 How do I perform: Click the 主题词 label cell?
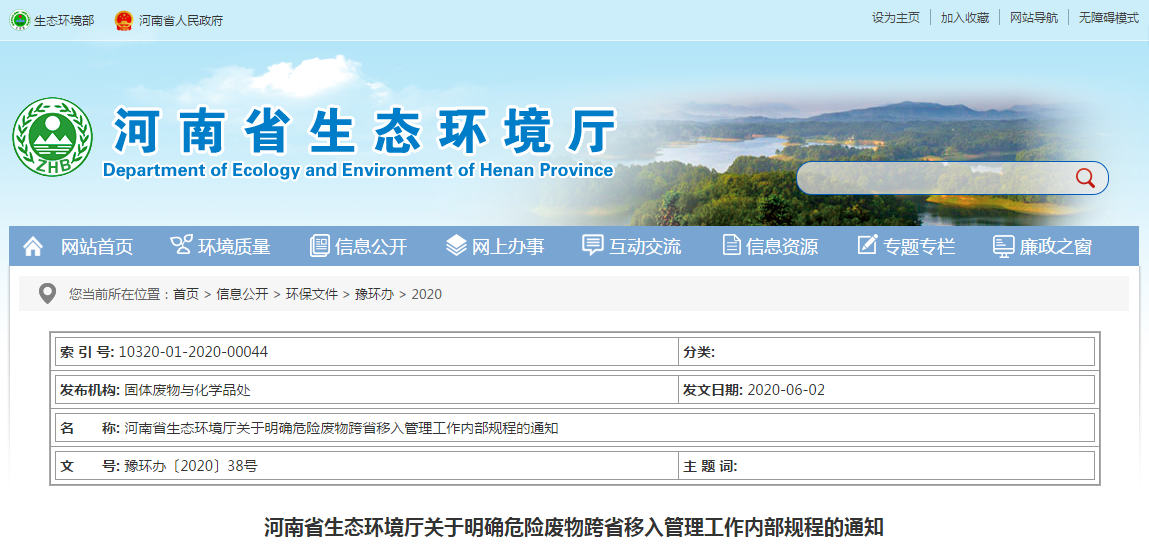tap(710, 466)
